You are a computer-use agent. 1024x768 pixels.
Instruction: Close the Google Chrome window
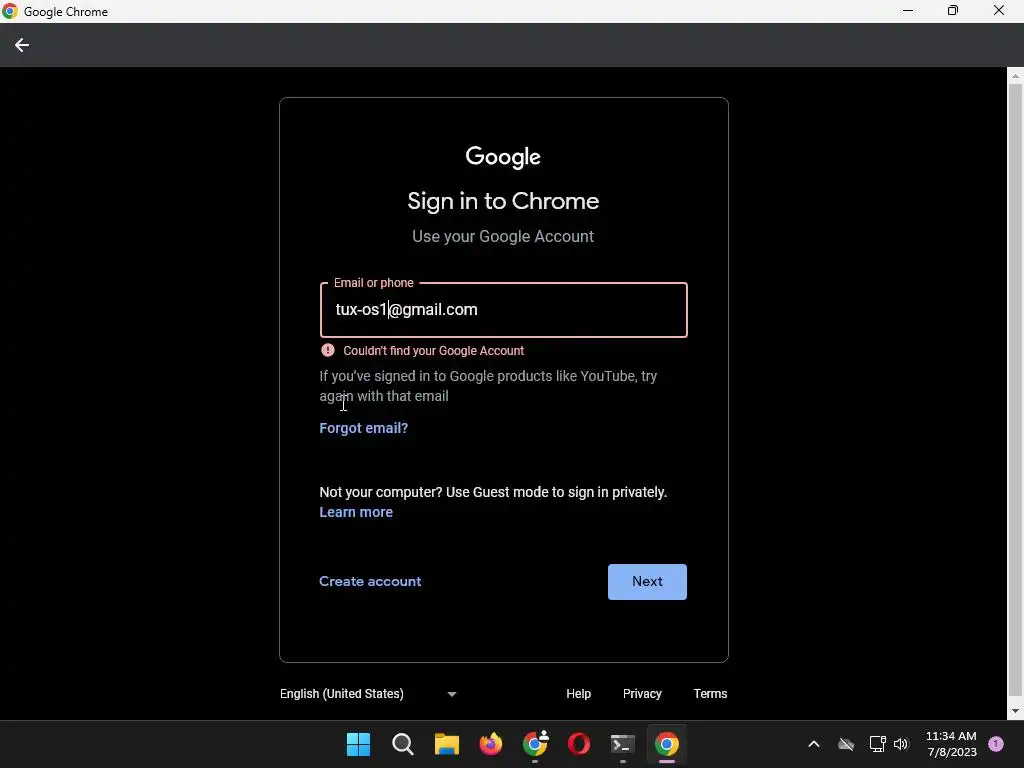[x=999, y=10]
